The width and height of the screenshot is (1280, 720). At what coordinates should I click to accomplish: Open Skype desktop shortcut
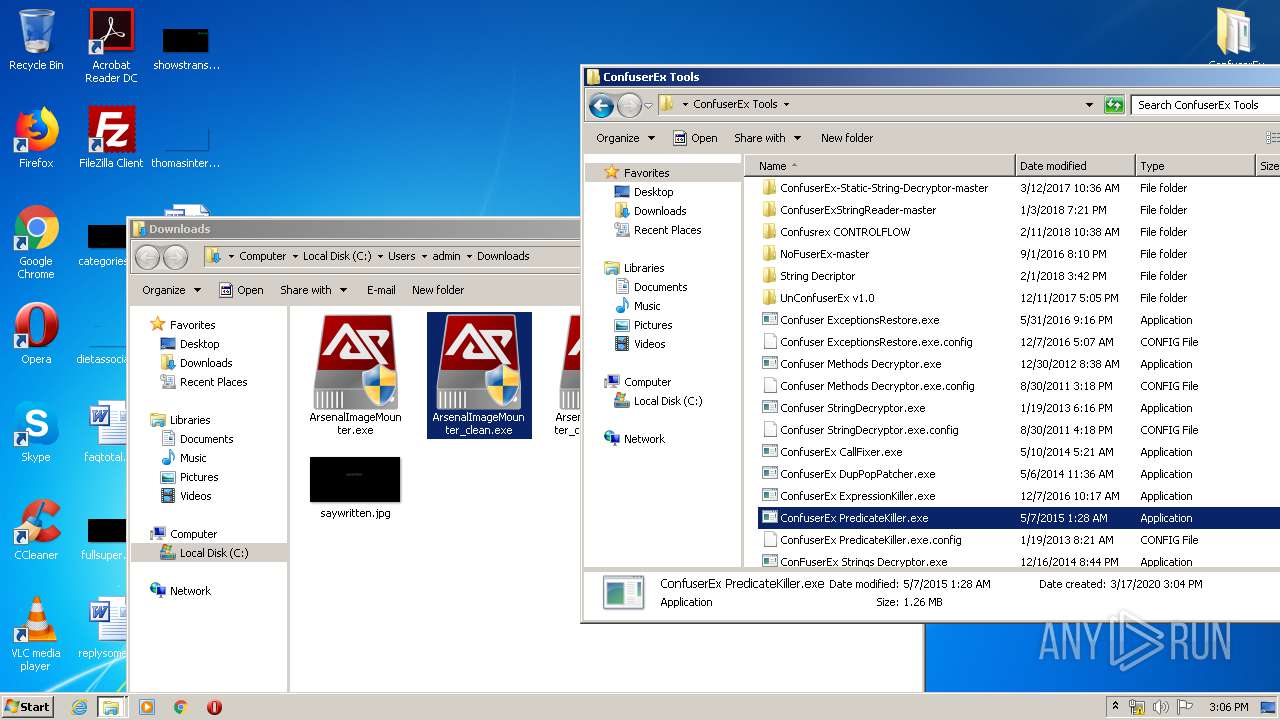[x=36, y=432]
